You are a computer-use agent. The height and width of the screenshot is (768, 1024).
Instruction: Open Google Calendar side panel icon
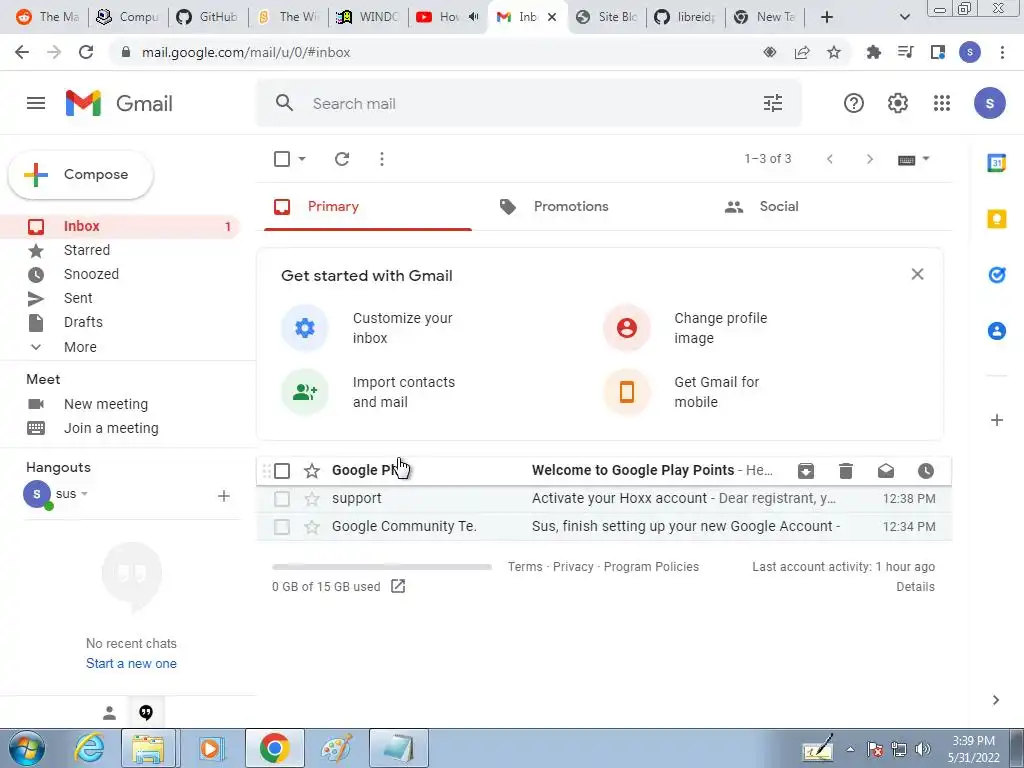(x=997, y=163)
